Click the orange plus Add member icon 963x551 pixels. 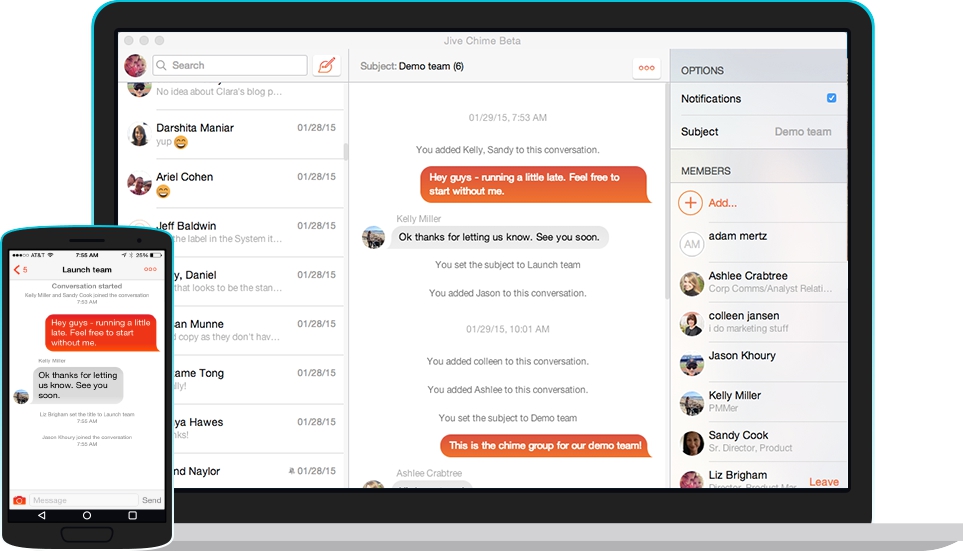[690, 203]
